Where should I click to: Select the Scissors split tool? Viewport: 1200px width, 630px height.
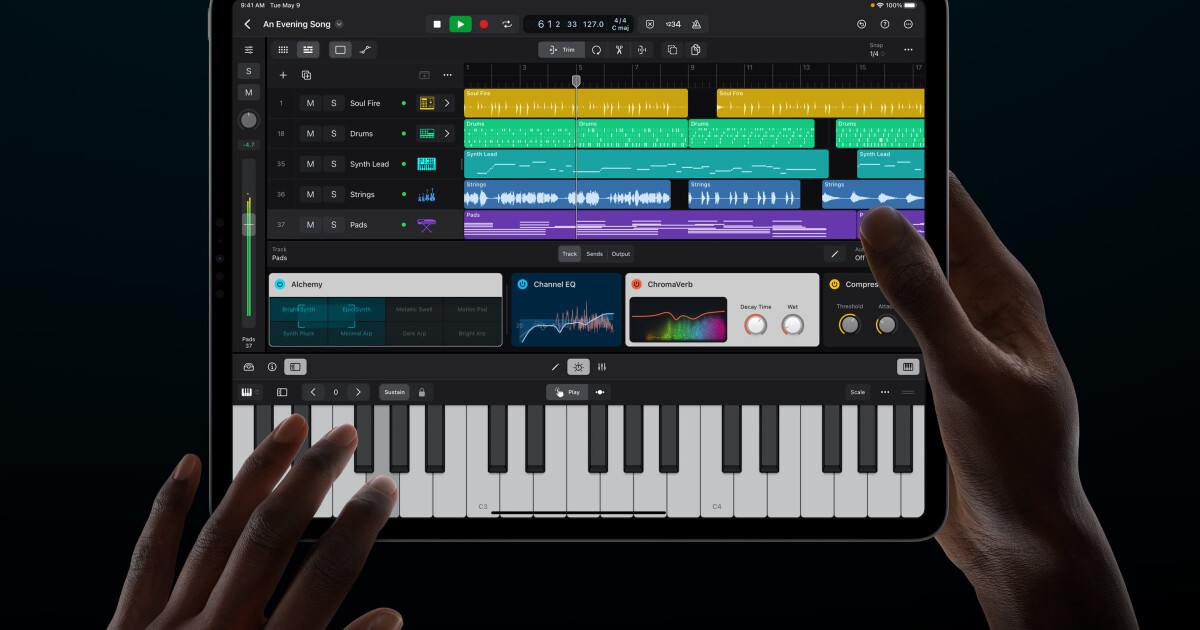[x=620, y=50]
